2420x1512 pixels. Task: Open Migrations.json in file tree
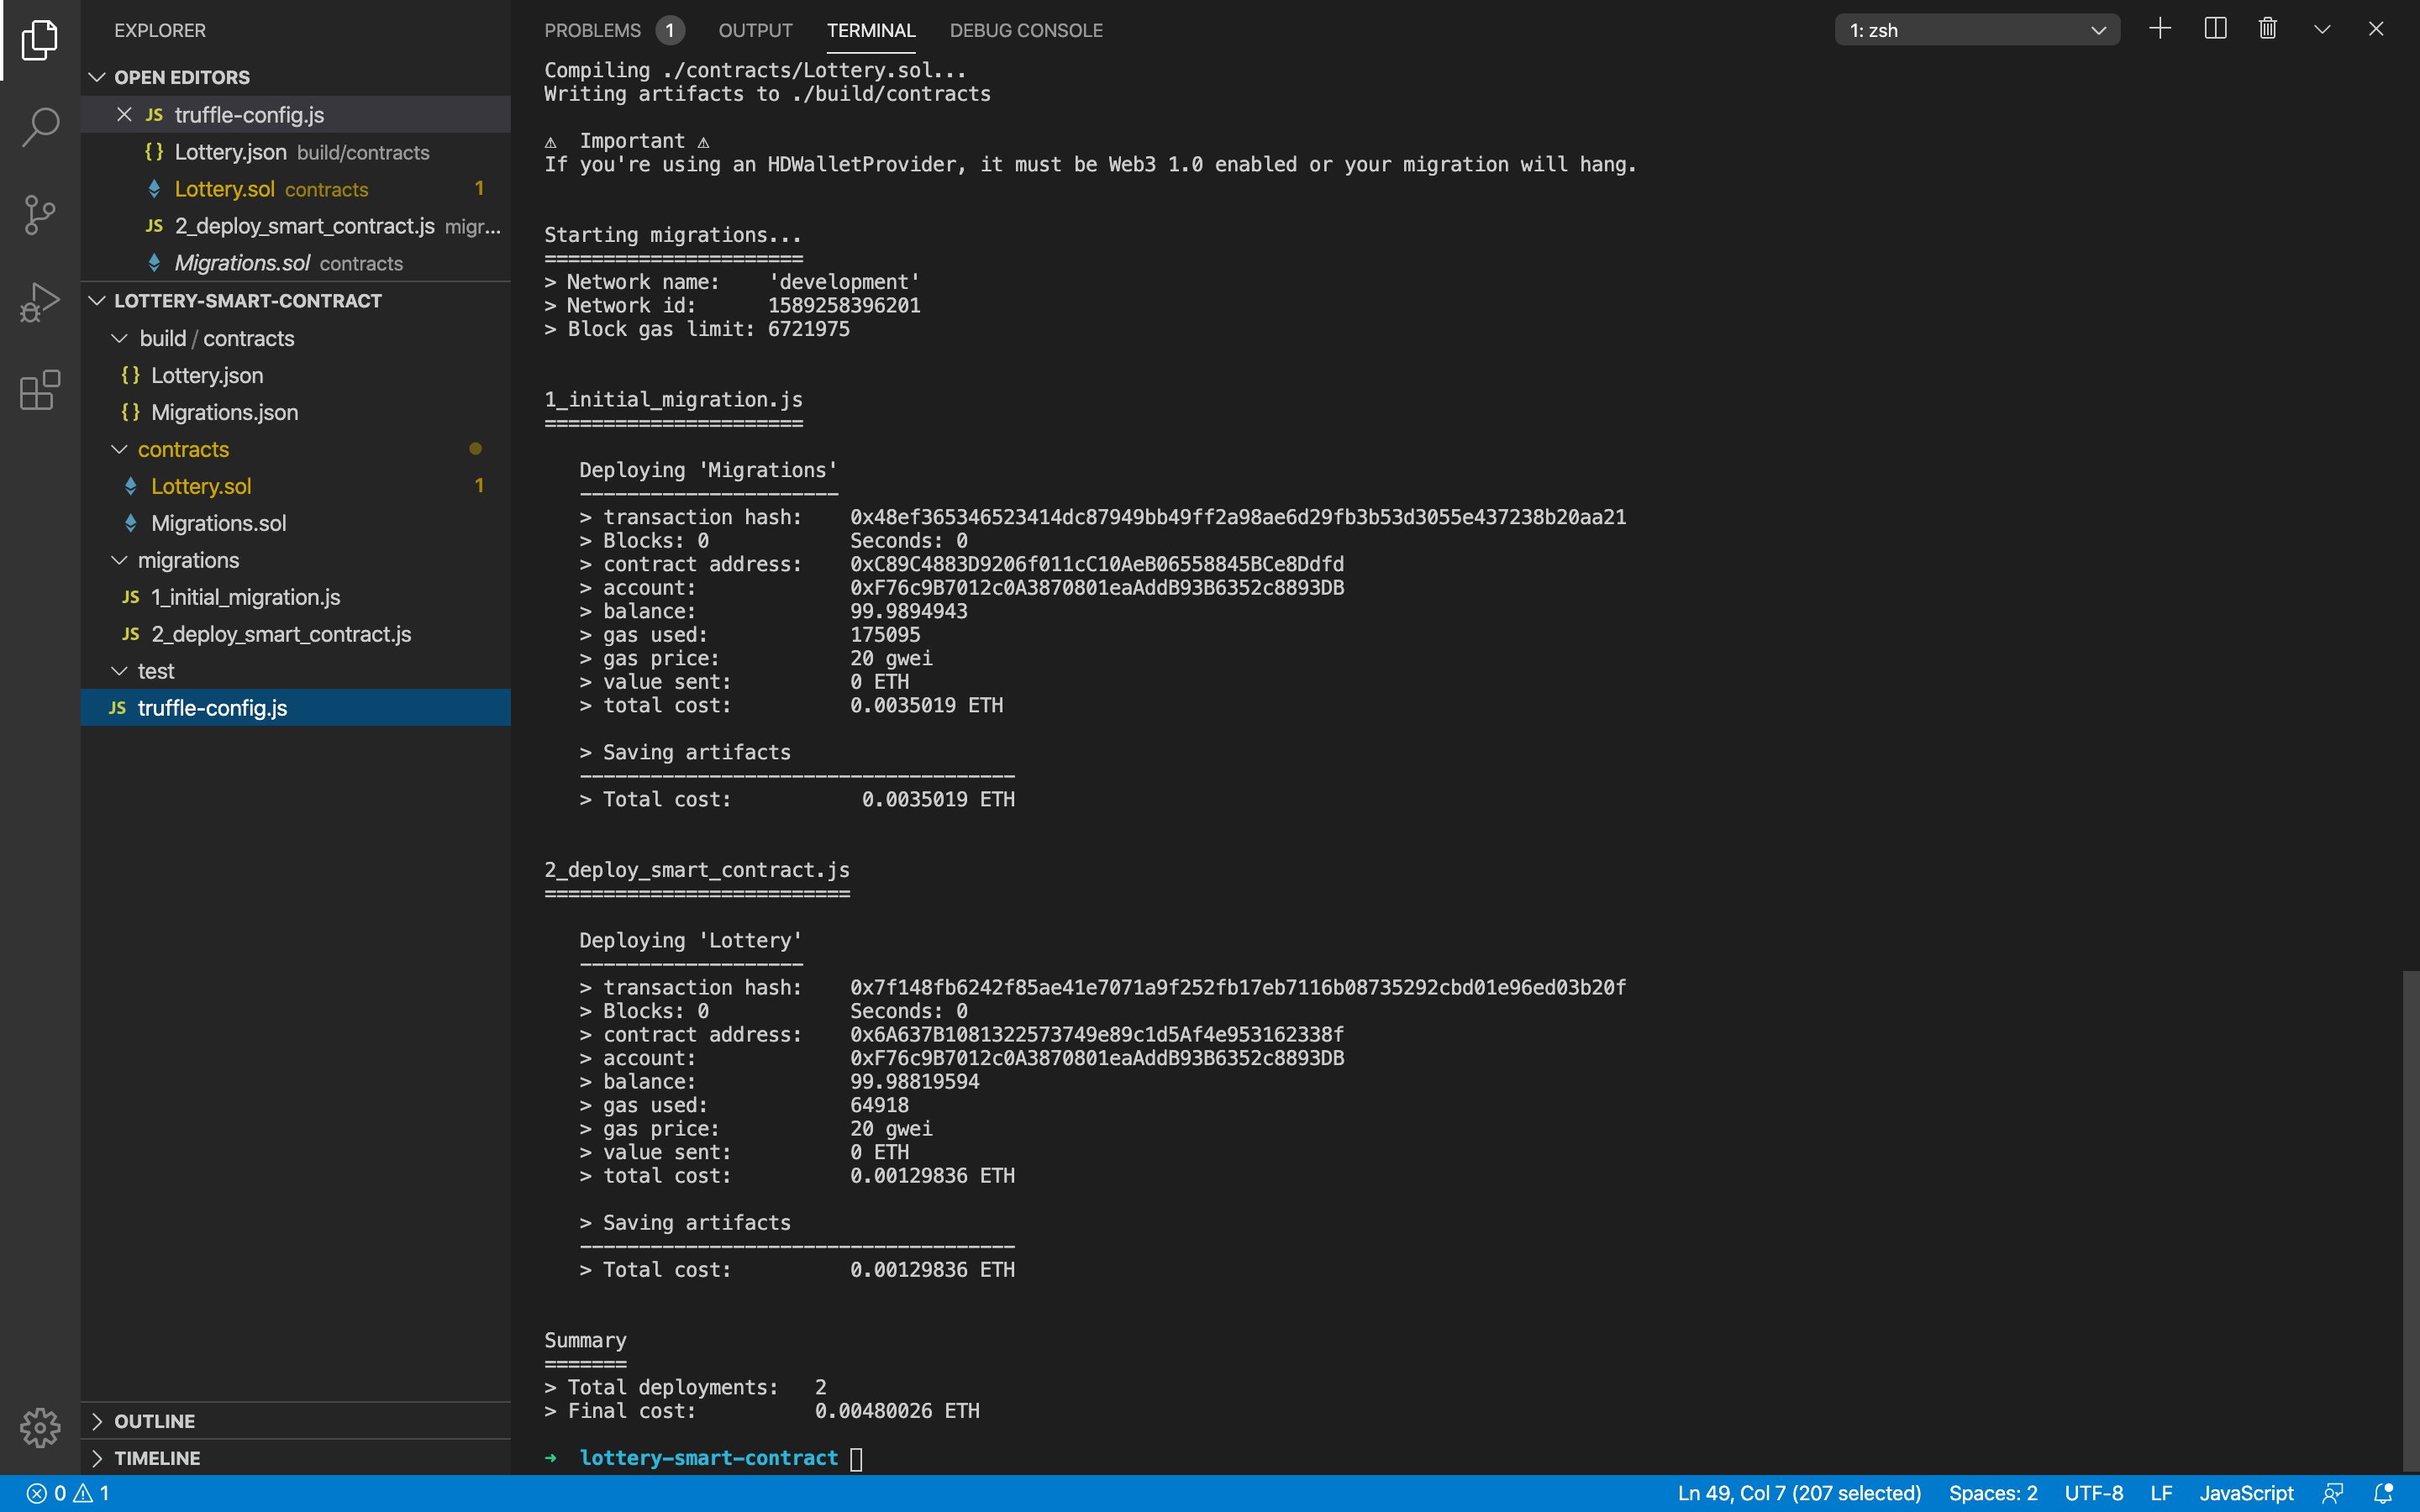296,412
